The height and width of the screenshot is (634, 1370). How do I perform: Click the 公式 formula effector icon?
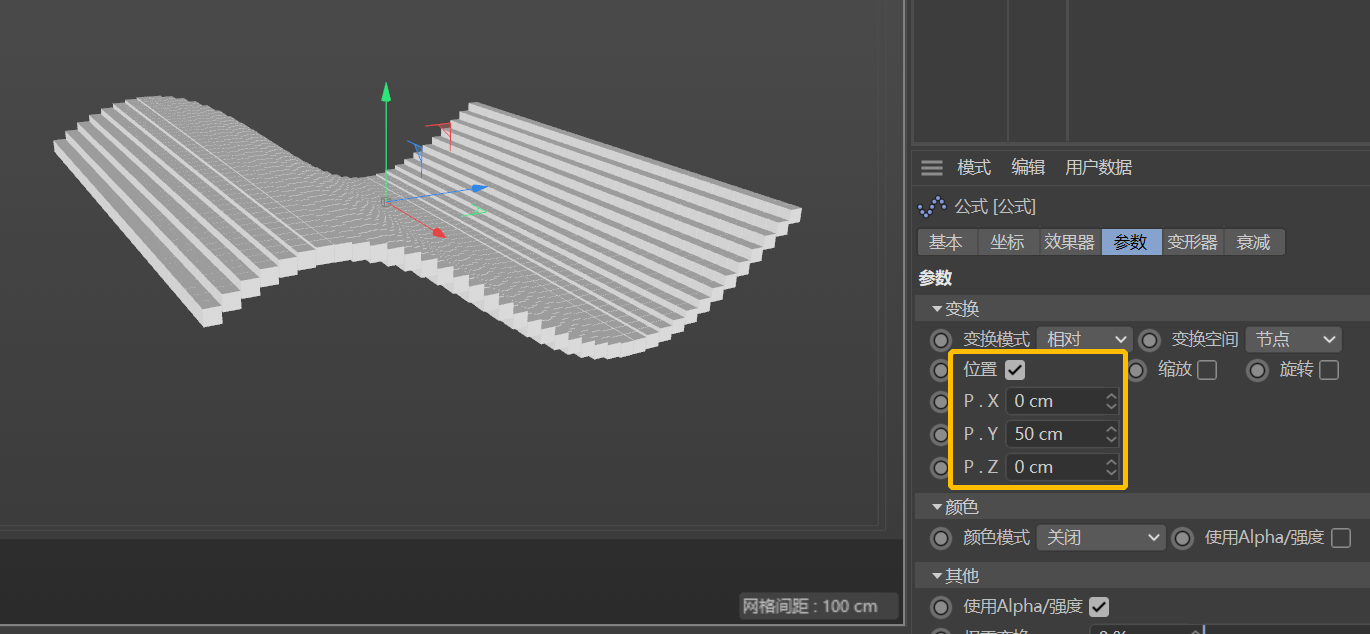point(932,206)
